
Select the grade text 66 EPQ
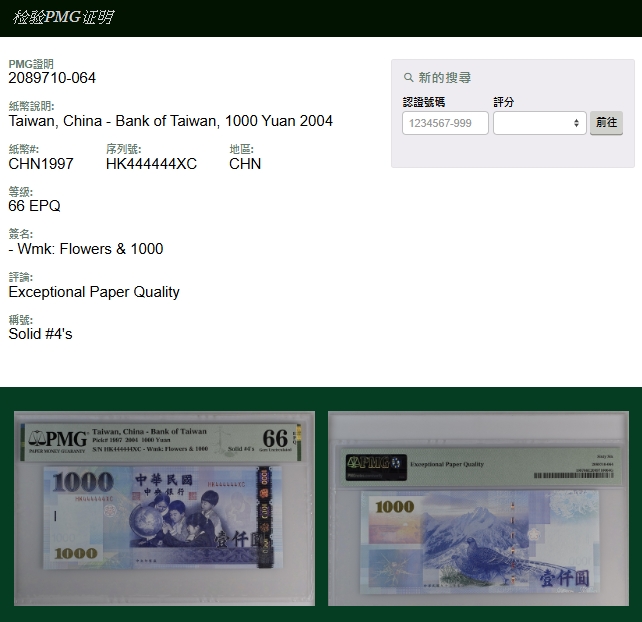[34, 206]
